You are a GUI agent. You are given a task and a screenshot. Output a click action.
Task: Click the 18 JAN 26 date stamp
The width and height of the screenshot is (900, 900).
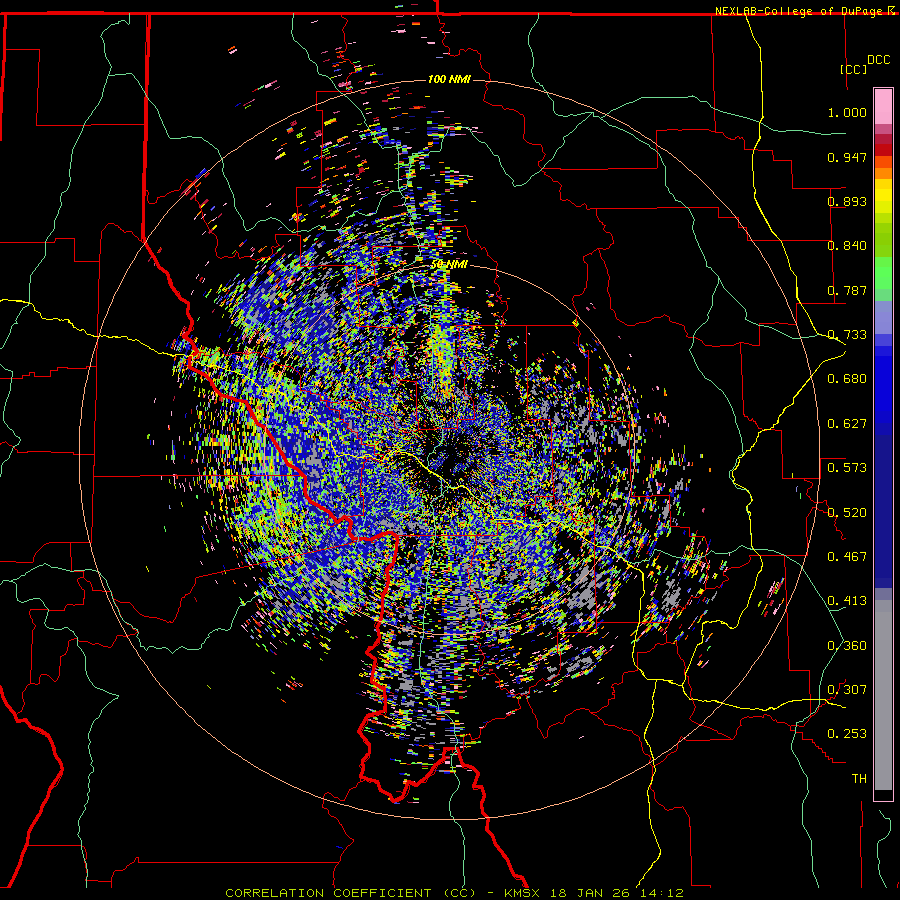(x=589, y=893)
